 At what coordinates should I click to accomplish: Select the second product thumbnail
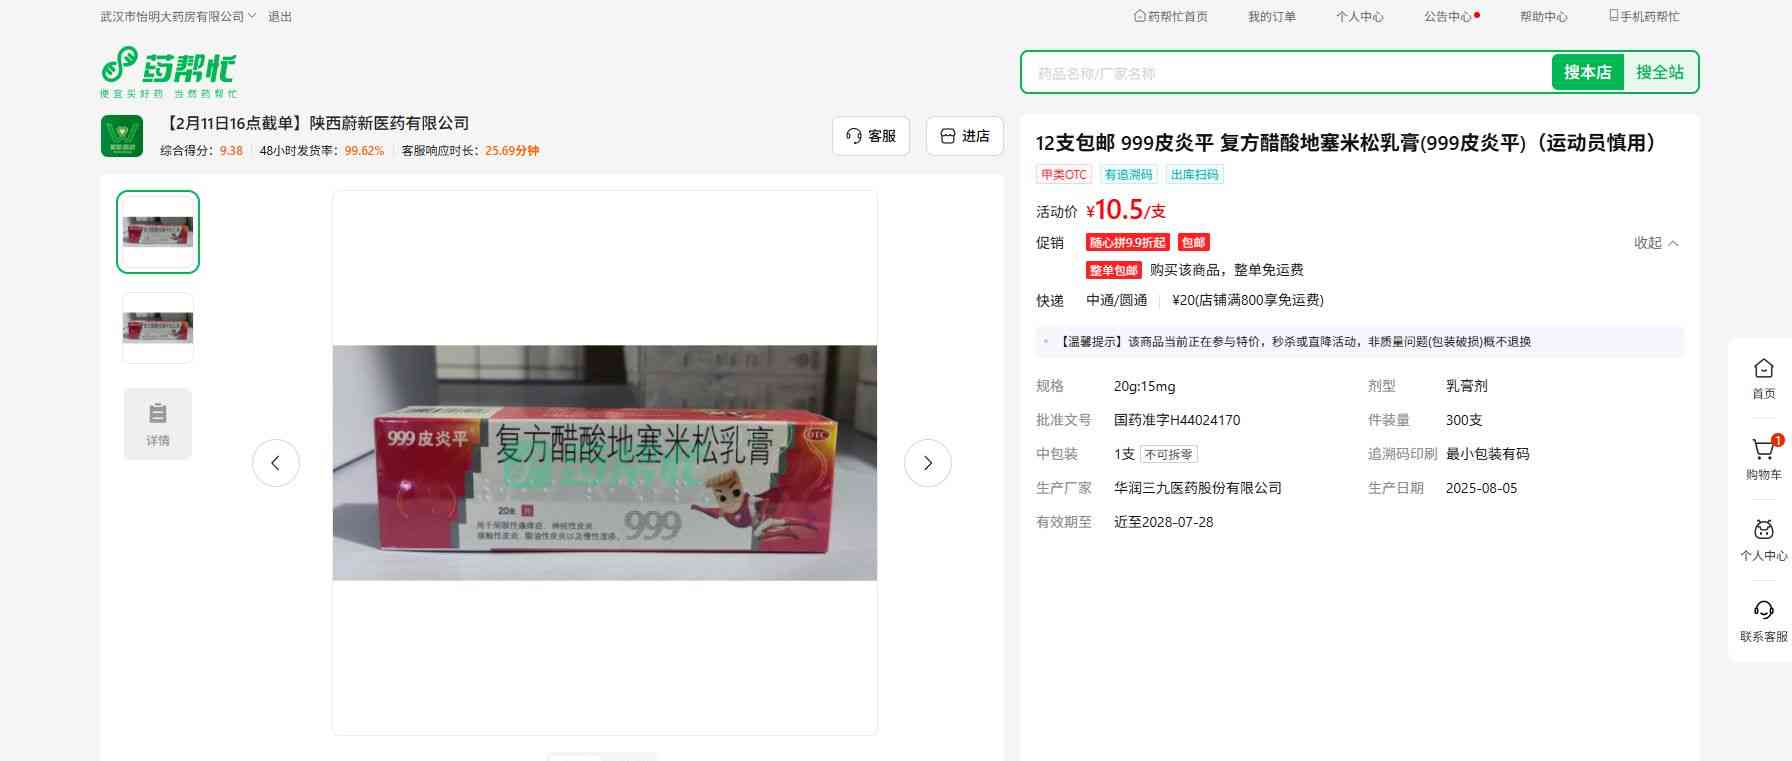(x=158, y=328)
